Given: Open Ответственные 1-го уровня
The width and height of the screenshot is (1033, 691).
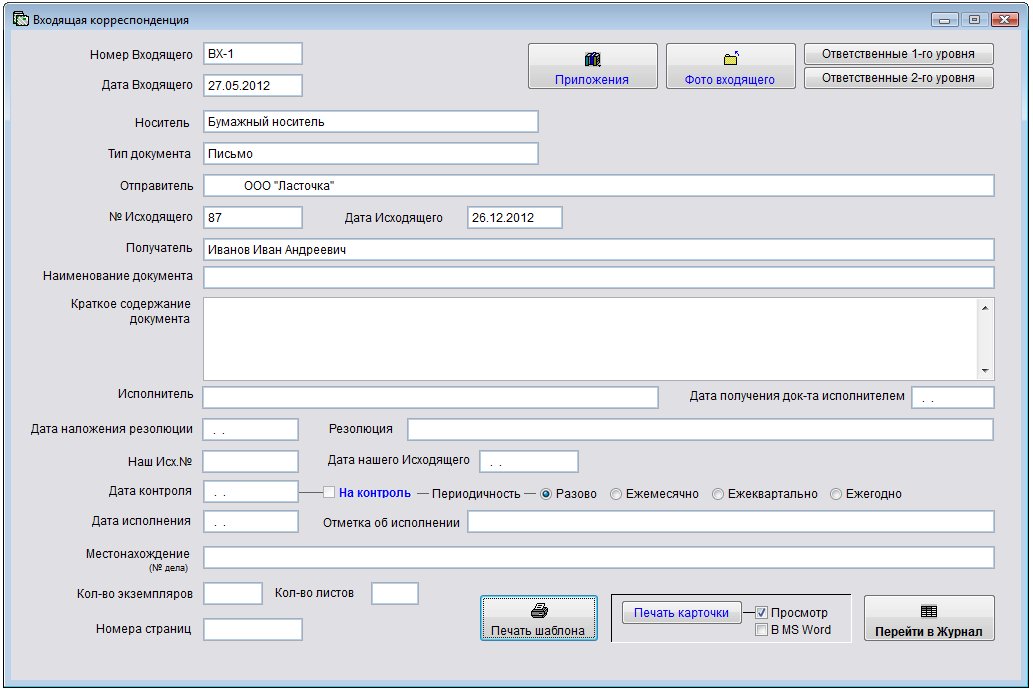Looking at the screenshot, I should click(898, 54).
